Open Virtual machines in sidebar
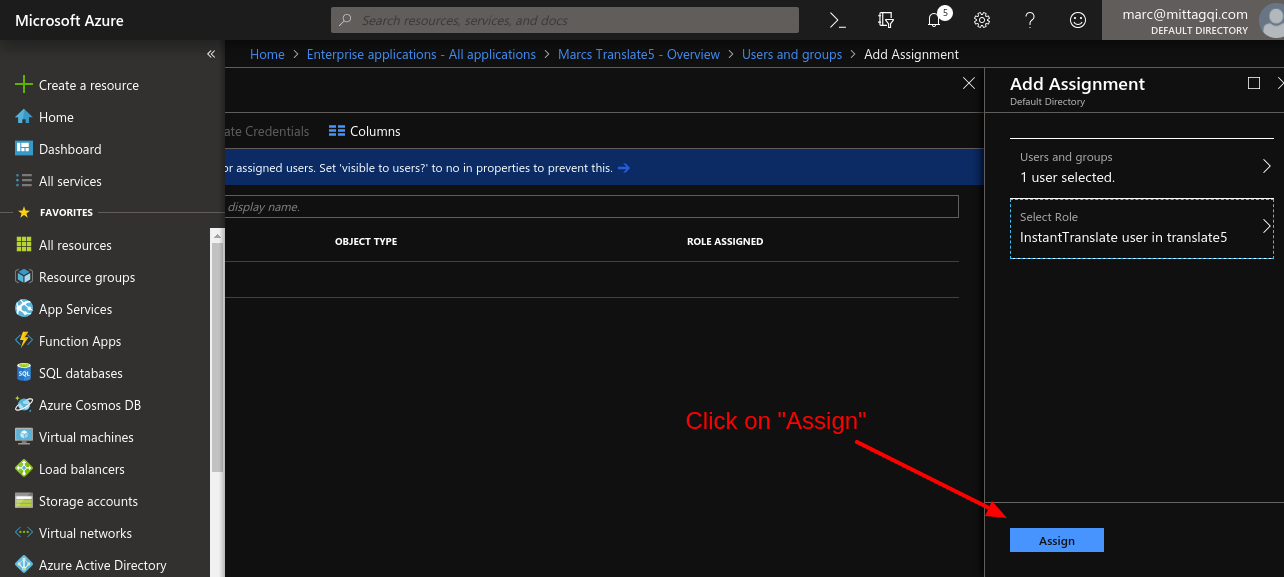Viewport: 1284px width, 577px height. [86, 437]
